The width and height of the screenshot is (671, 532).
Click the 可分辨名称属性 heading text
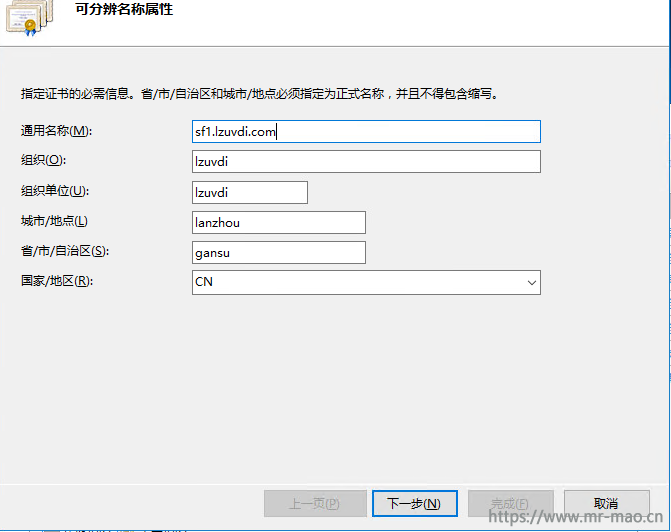[124, 9]
